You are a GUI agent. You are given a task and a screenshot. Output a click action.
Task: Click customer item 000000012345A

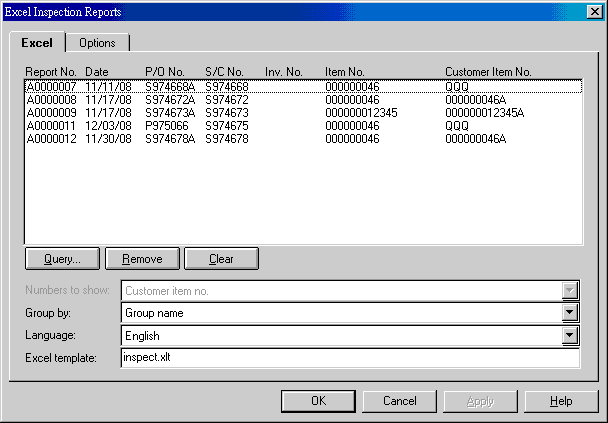point(485,113)
